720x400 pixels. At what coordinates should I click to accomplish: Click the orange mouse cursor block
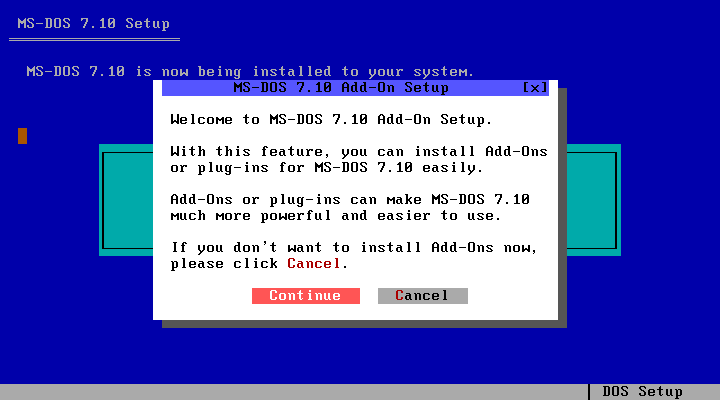[x=22, y=136]
